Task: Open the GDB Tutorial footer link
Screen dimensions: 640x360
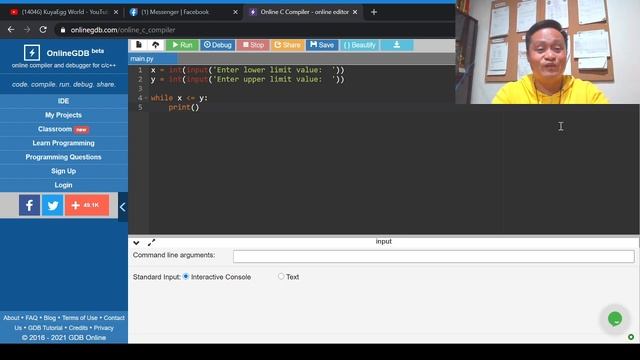Action: [45, 328]
